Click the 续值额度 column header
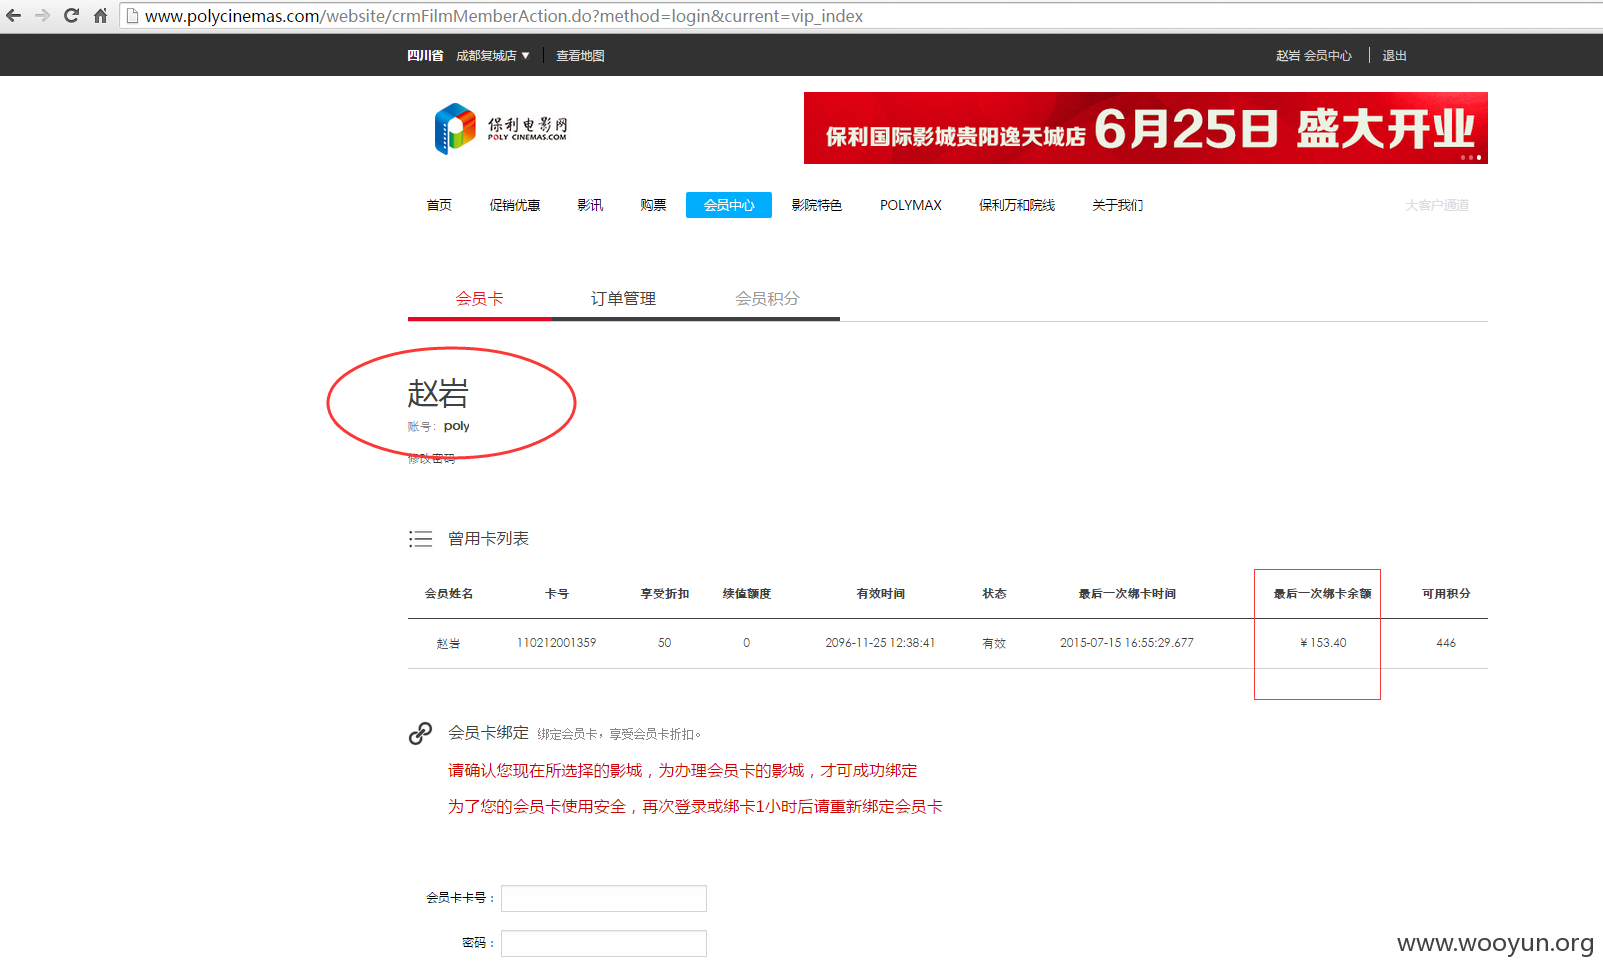This screenshot has height=972, width=1603. pos(747,594)
